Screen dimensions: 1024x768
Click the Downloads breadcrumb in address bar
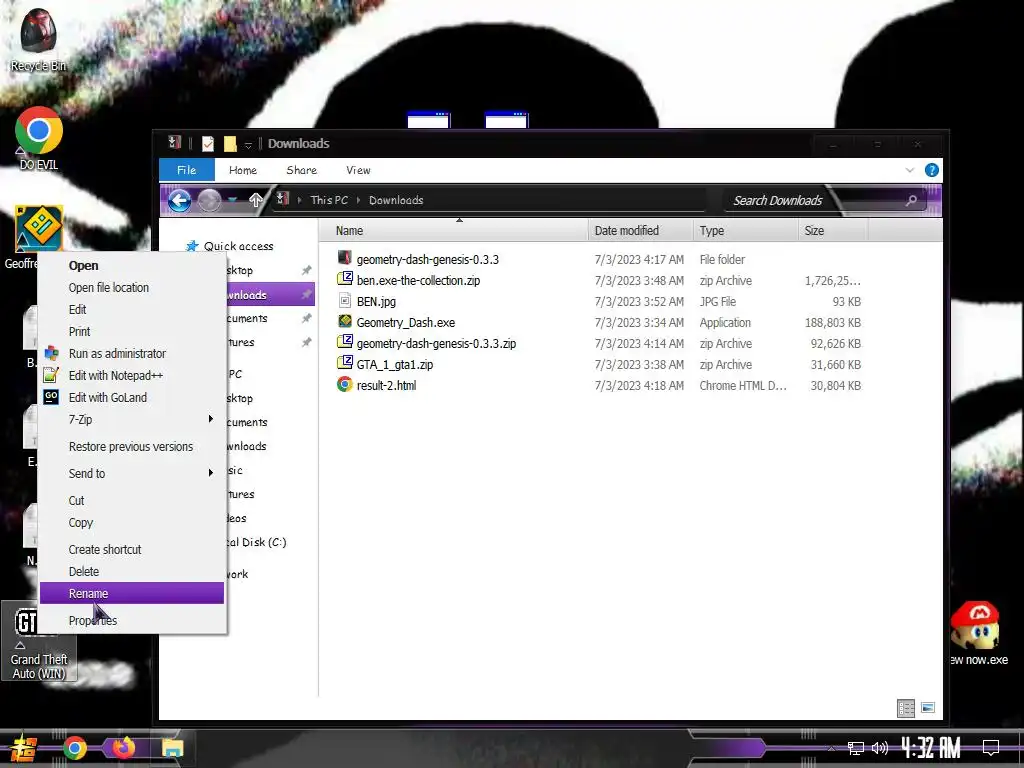(396, 200)
